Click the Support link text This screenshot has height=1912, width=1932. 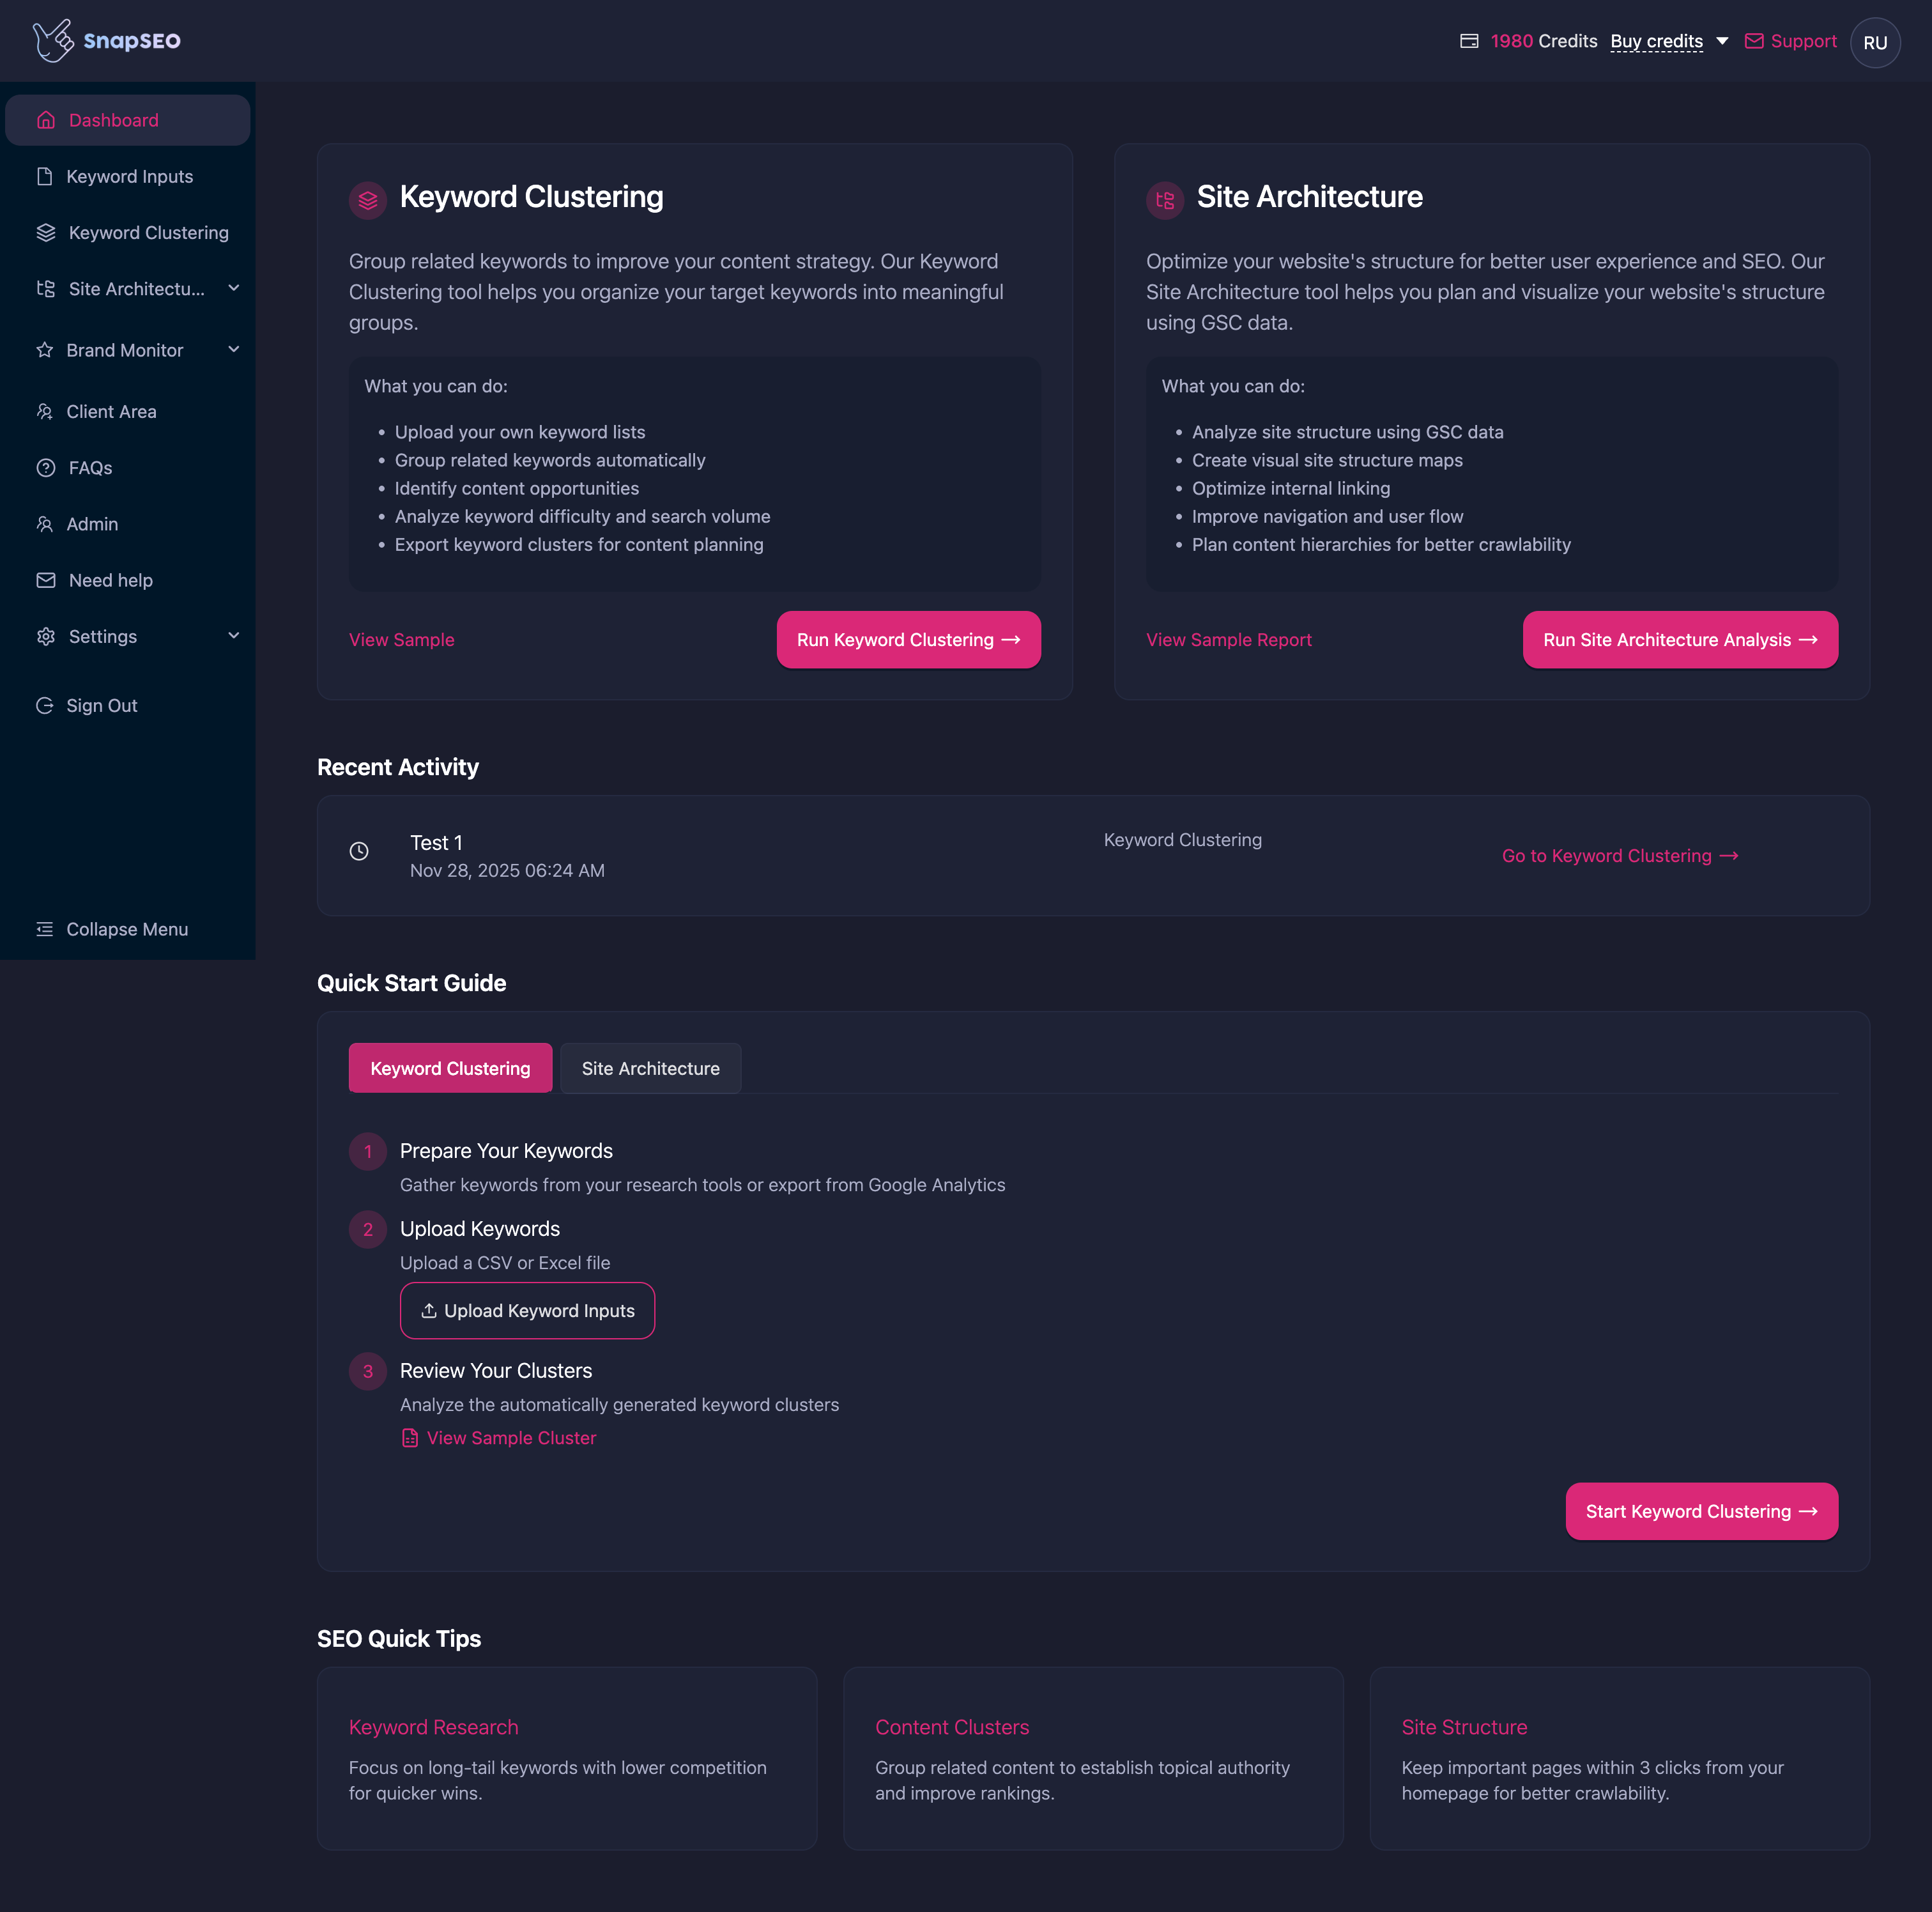pos(1803,41)
